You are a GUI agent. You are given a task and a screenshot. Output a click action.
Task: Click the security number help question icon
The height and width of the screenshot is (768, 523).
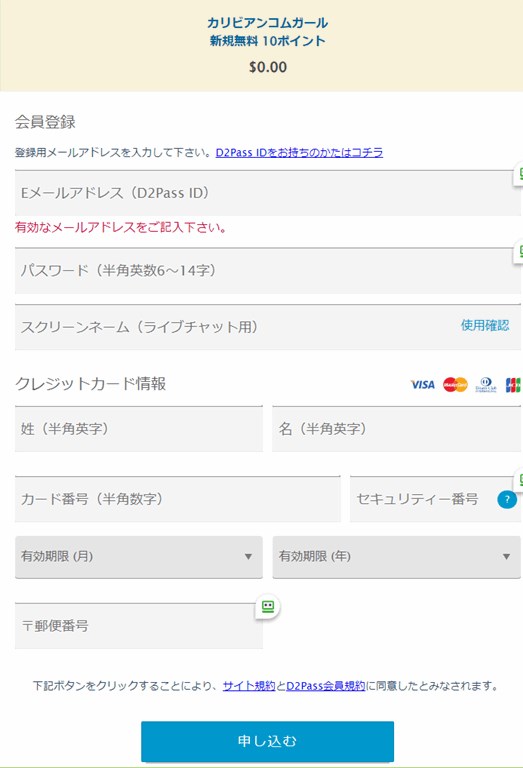[507, 500]
